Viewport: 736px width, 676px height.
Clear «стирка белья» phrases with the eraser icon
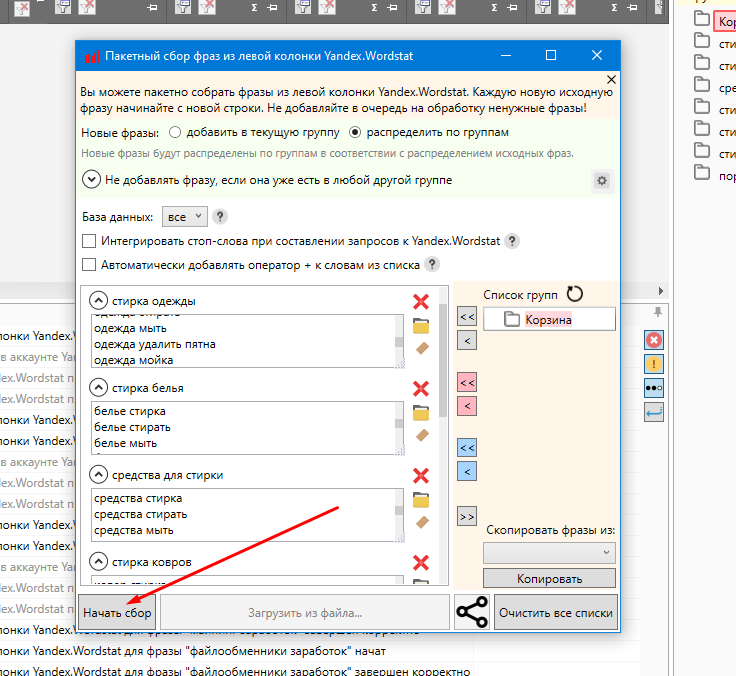(x=422, y=435)
